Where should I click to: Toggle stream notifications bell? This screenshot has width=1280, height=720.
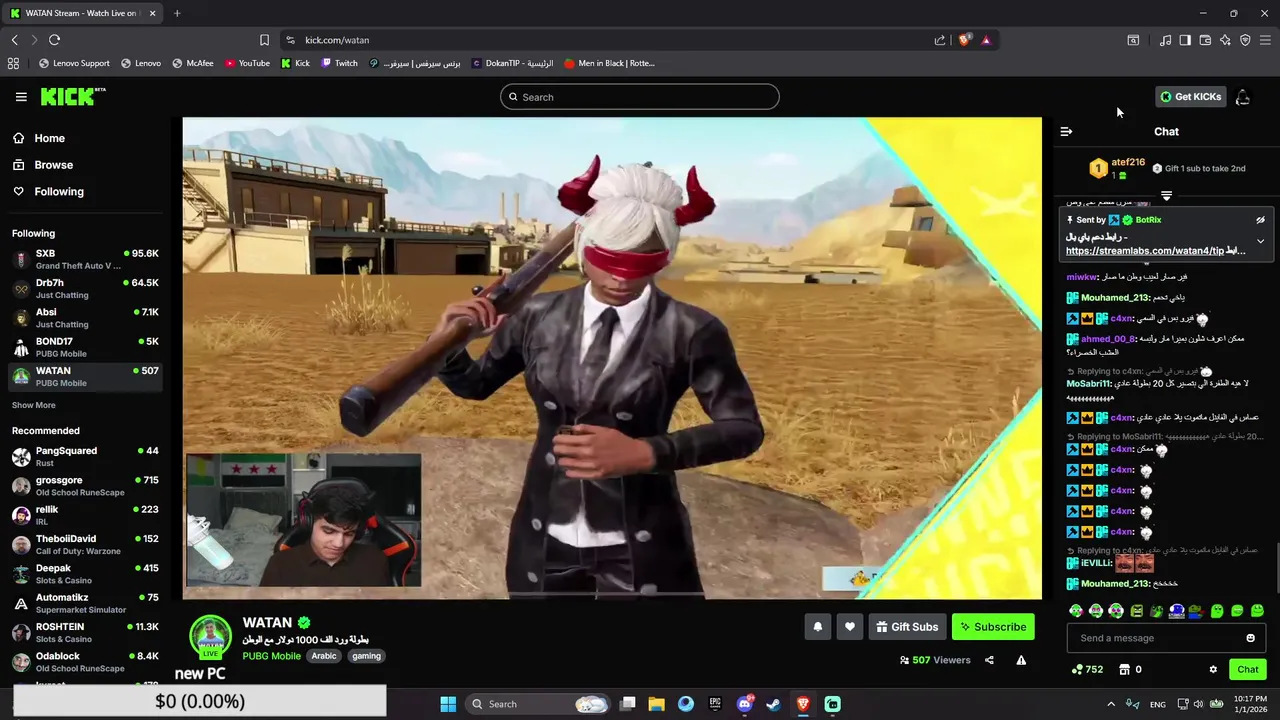817,627
